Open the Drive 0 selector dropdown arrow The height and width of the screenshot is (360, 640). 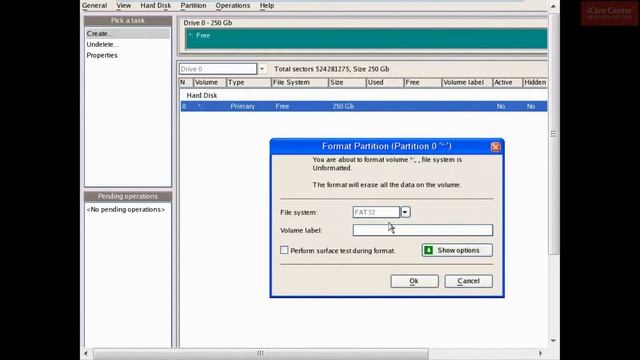[x=262, y=69]
